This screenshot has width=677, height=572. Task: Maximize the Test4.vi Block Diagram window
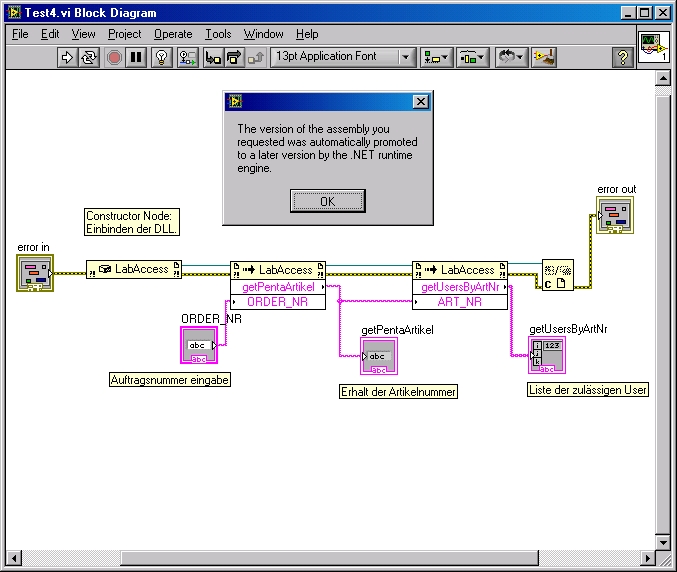point(645,13)
